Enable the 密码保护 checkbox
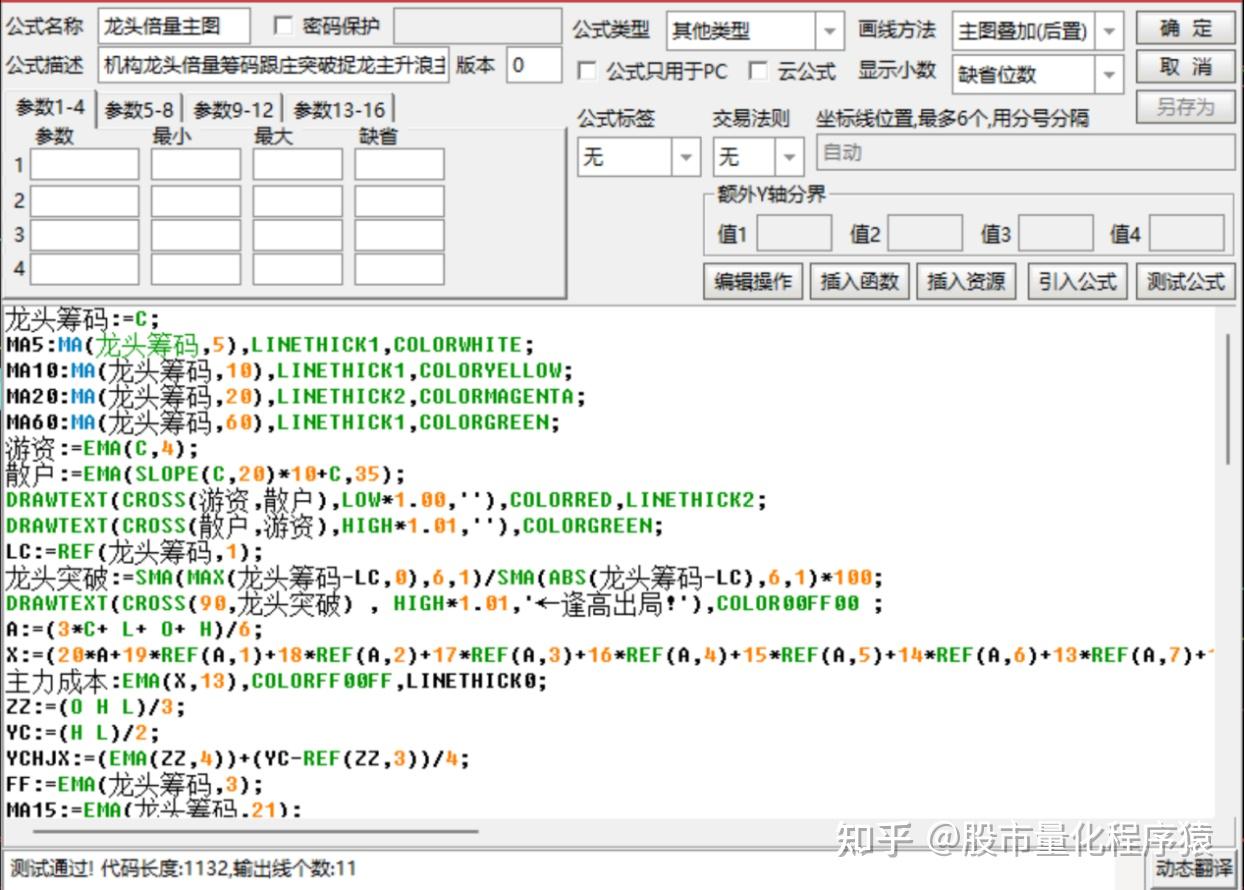This screenshot has width=1245, height=890. (x=285, y=27)
